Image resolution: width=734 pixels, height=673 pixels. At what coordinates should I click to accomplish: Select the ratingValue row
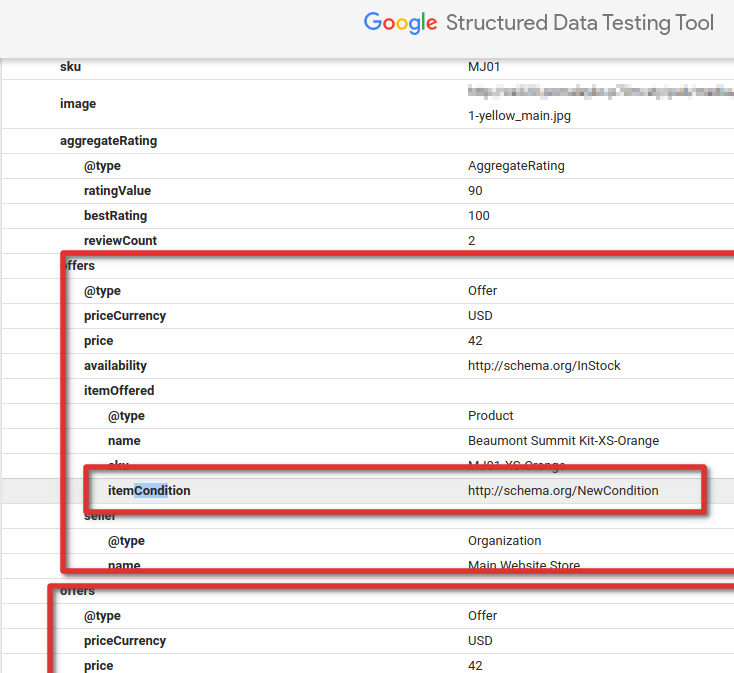tap(117, 191)
